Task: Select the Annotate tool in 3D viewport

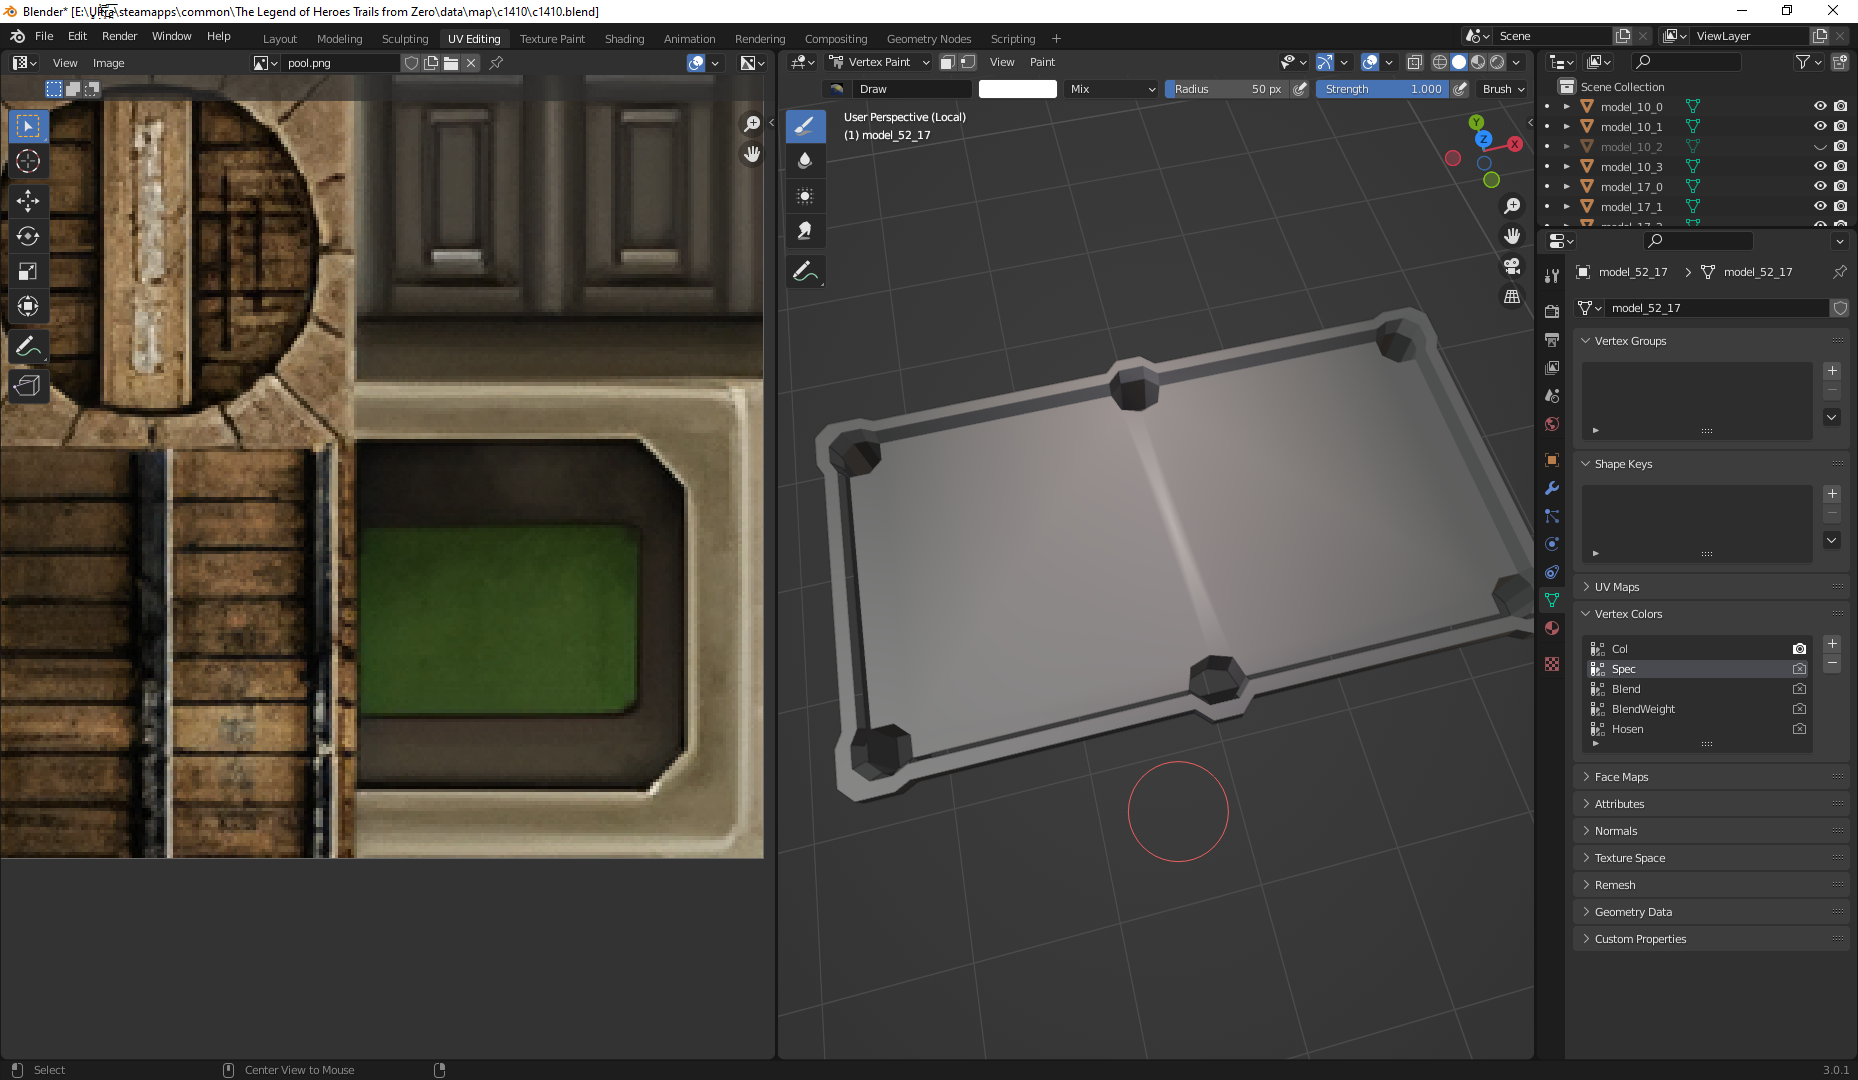Action: click(805, 271)
